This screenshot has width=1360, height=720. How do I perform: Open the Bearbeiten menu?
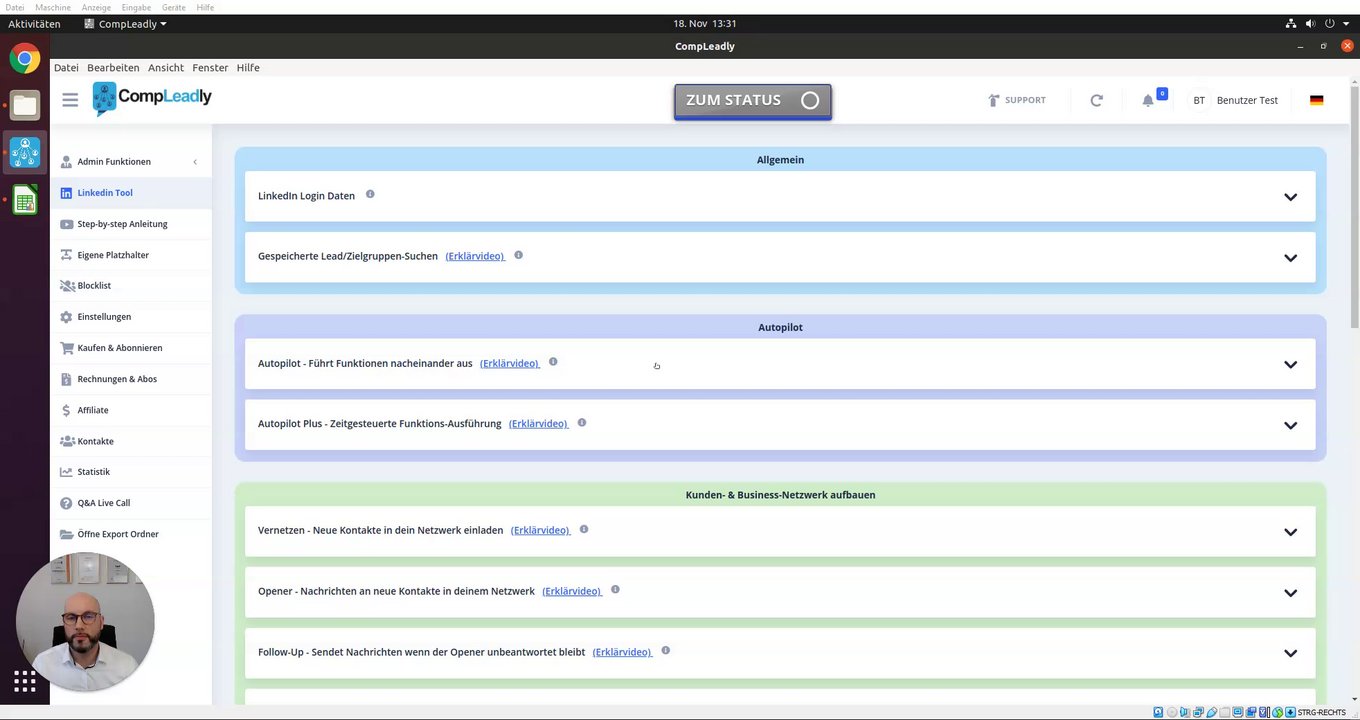coord(113,68)
